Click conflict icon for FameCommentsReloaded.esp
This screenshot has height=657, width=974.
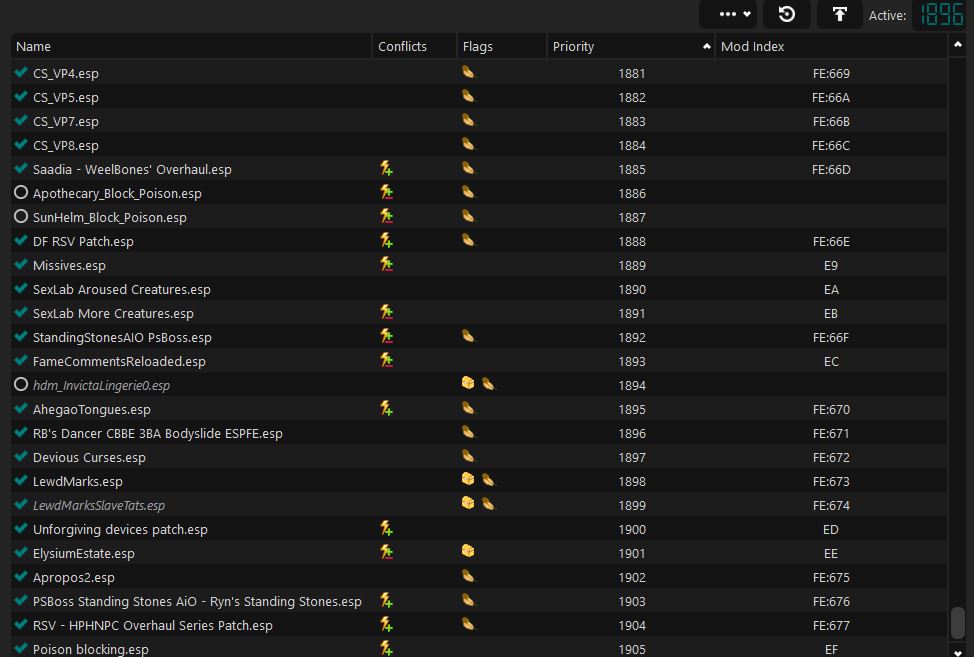386,360
